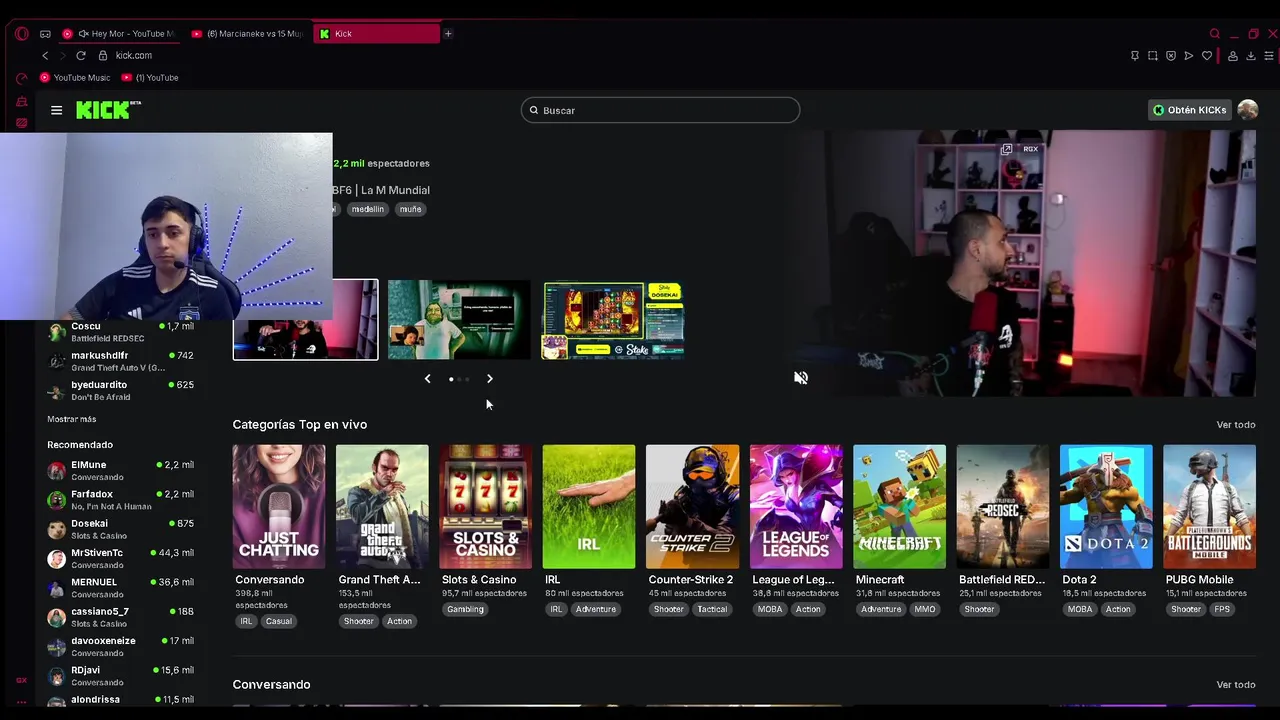
Task: Select the medellin stream tag
Action: [367, 209]
